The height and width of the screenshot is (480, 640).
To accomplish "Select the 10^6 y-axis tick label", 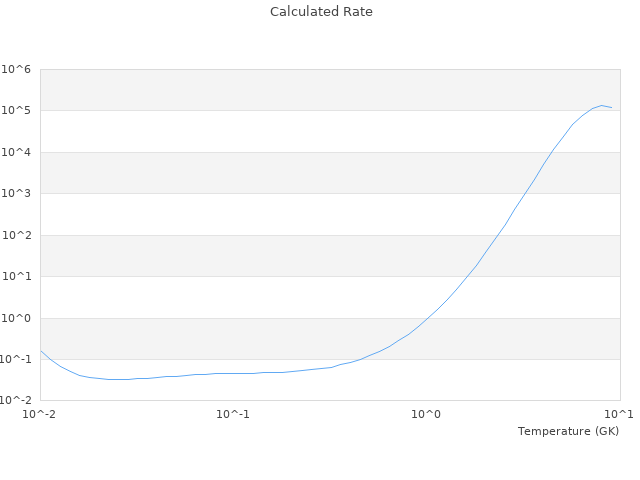I will 16,69.
